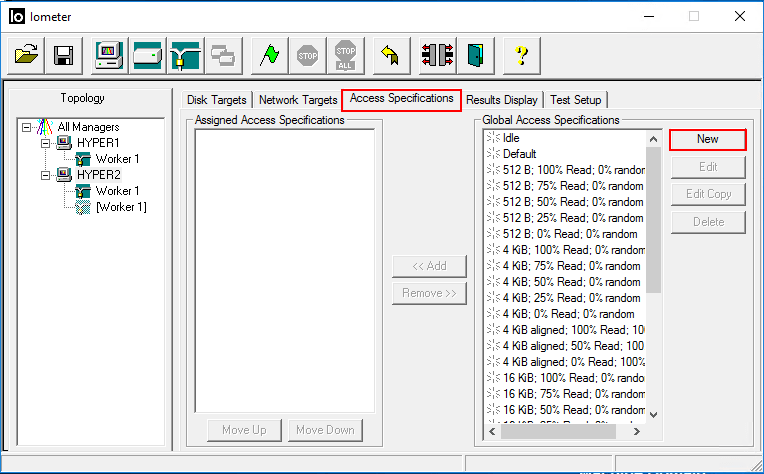Click the horizontal scroll right arrow
This screenshot has height=474, width=764.
coord(637,432)
